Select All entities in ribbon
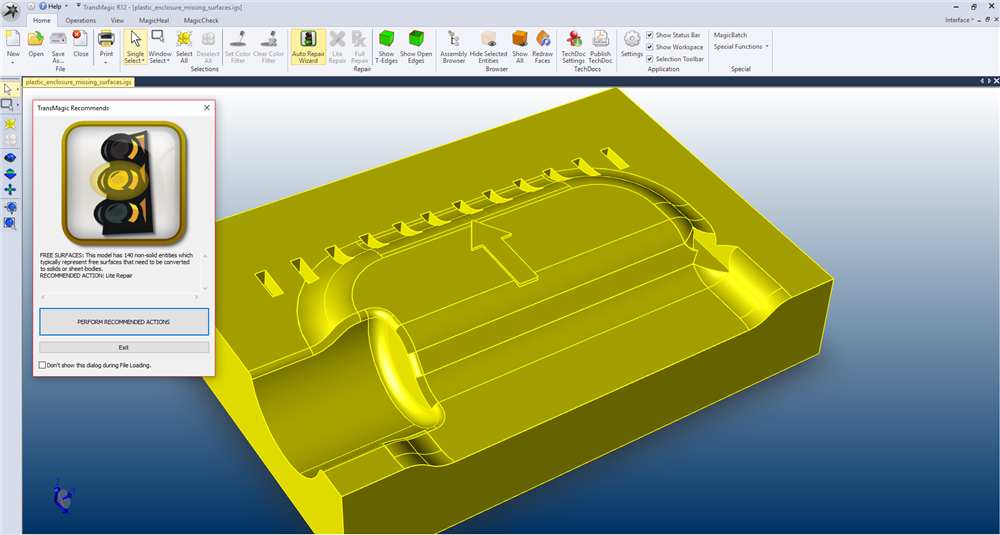The image size is (1000, 535). [184, 46]
